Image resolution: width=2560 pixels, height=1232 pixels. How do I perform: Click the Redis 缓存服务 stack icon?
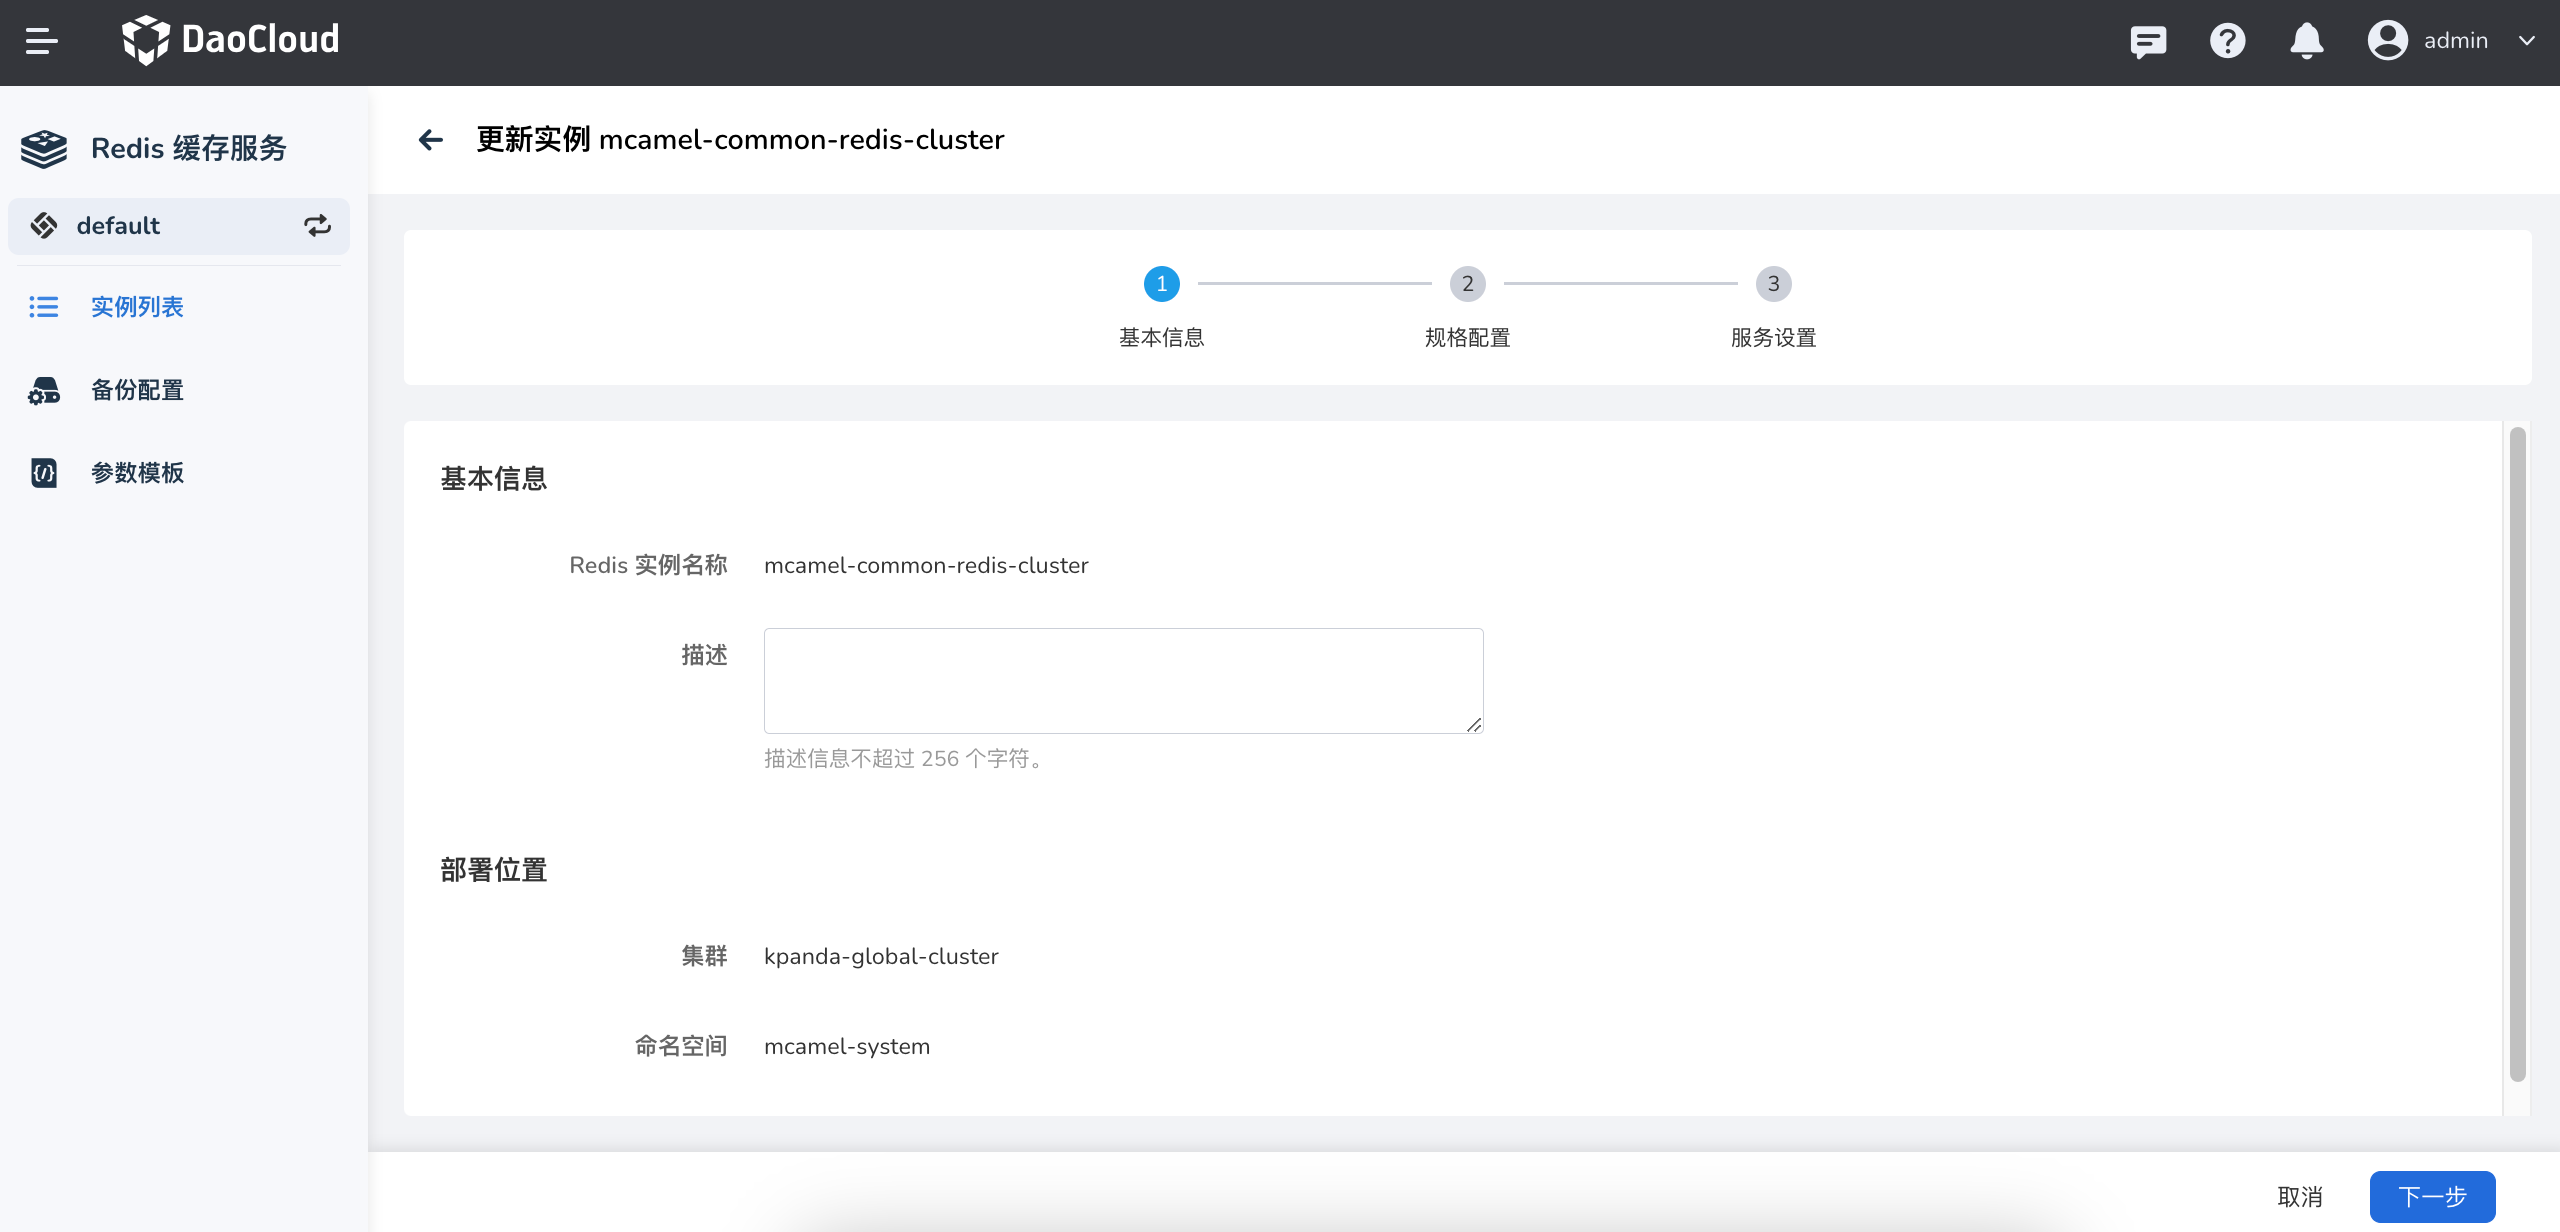(44, 149)
